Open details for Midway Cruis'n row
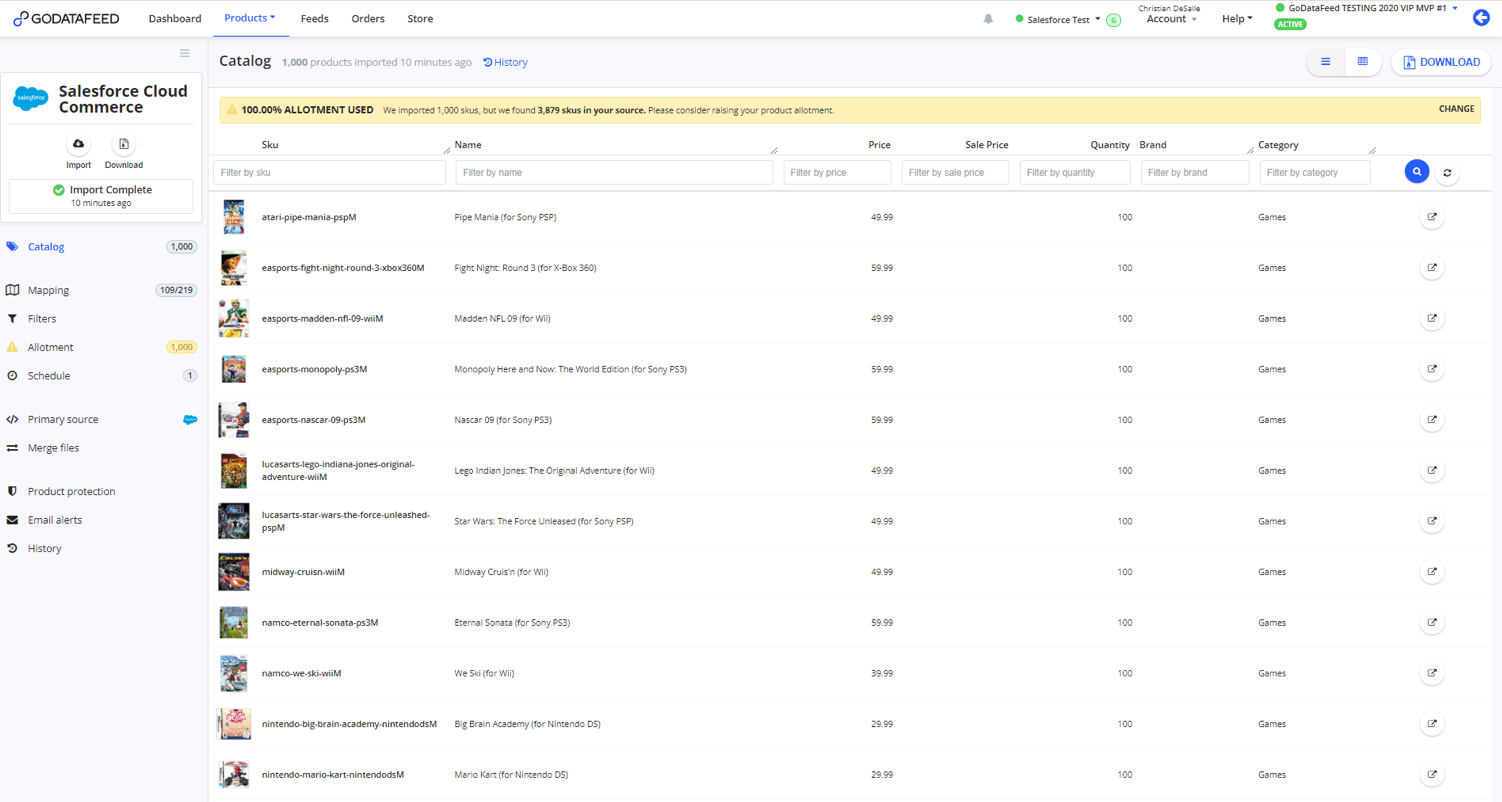 point(1432,572)
